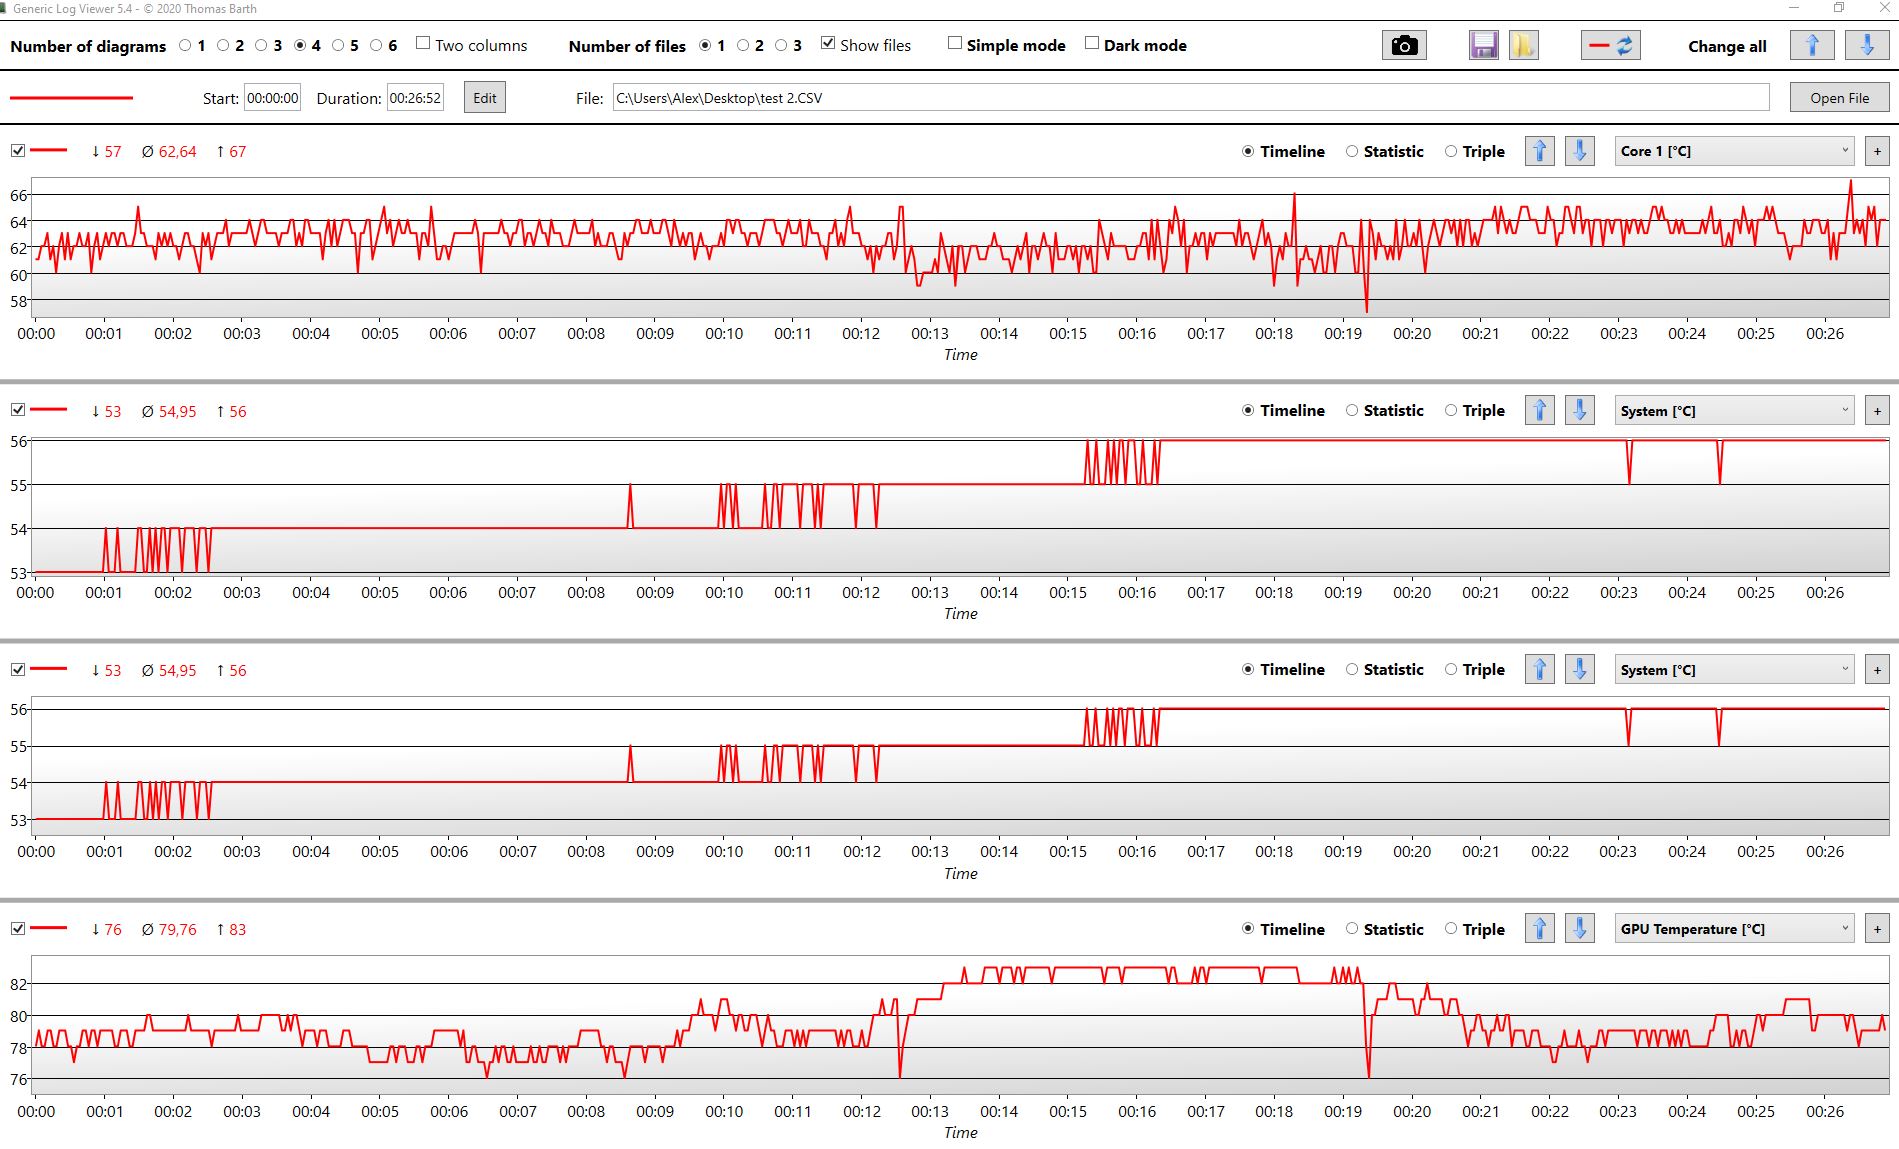Open the GPU Temperature [°C] dropdown
This screenshot has width=1899, height=1149.
click(1734, 929)
